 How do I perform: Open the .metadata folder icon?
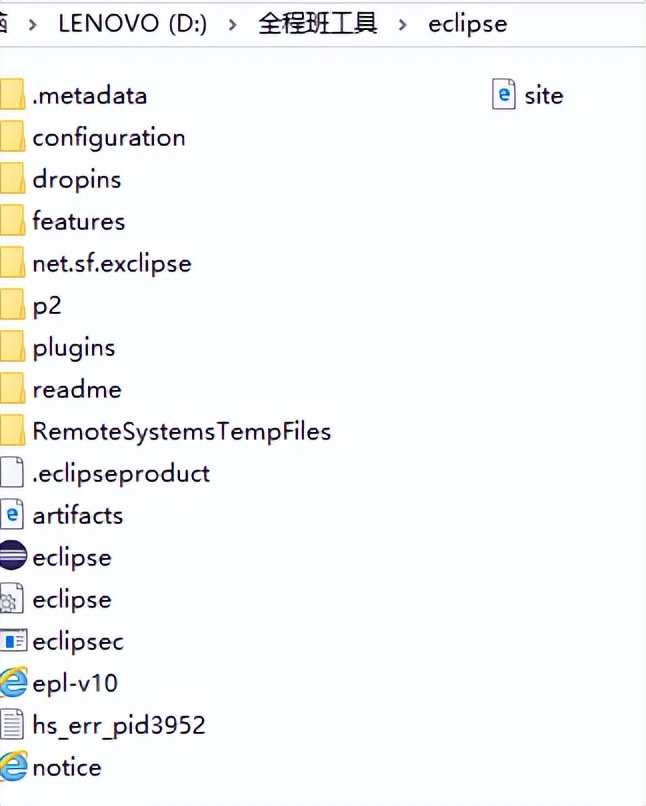pyautogui.click(x=13, y=95)
